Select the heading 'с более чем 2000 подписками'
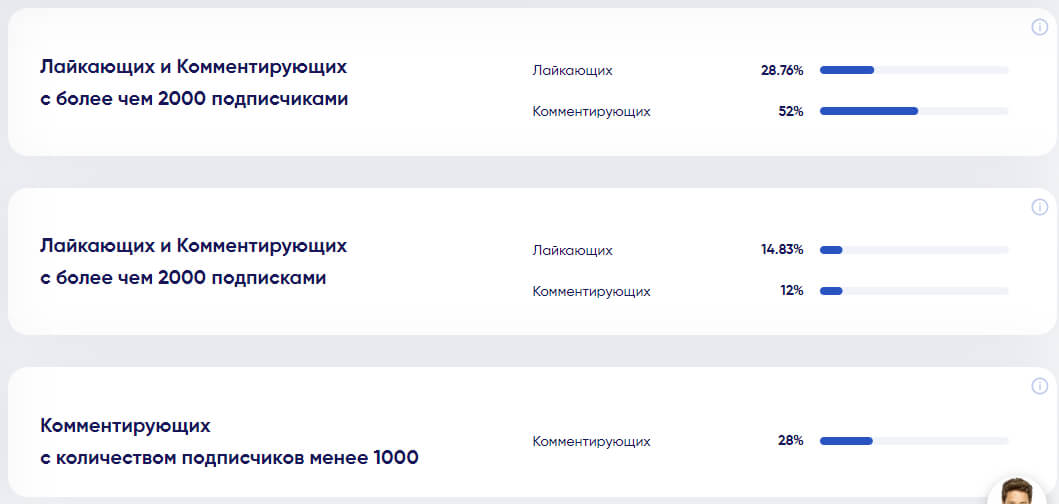The height and width of the screenshot is (504, 1059). (x=183, y=278)
